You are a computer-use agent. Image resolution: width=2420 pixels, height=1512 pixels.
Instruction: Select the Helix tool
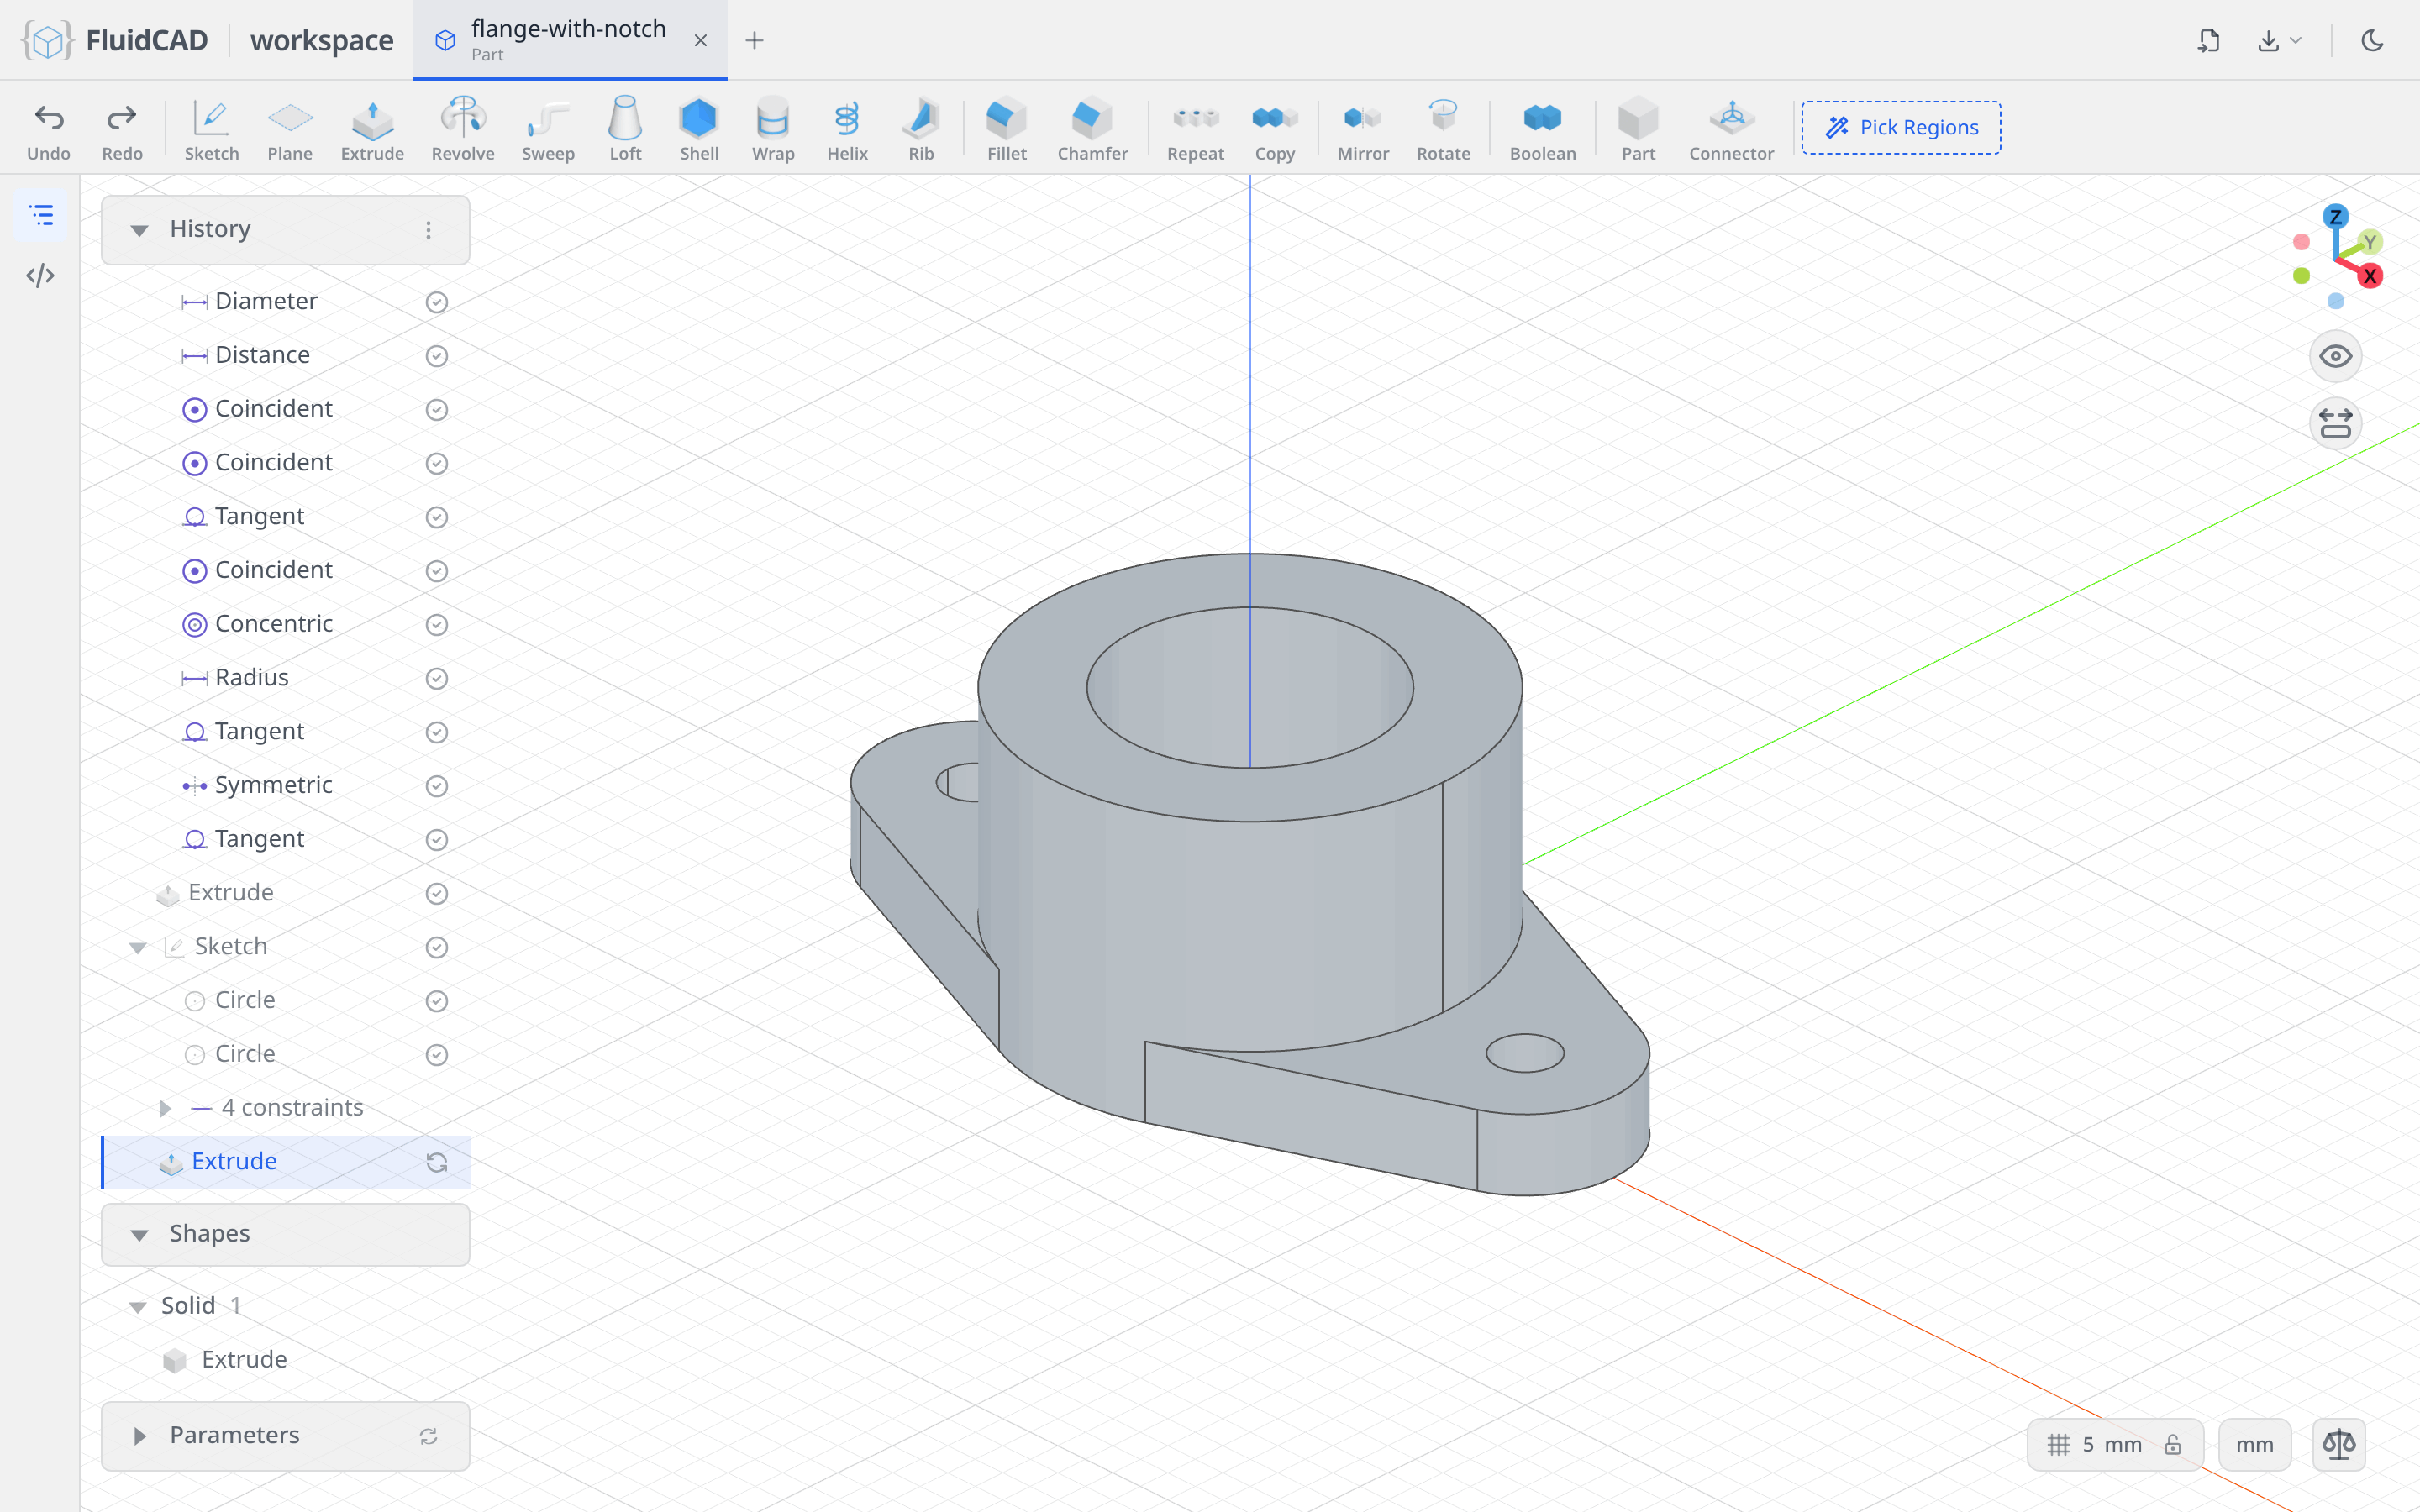tap(847, 129)
